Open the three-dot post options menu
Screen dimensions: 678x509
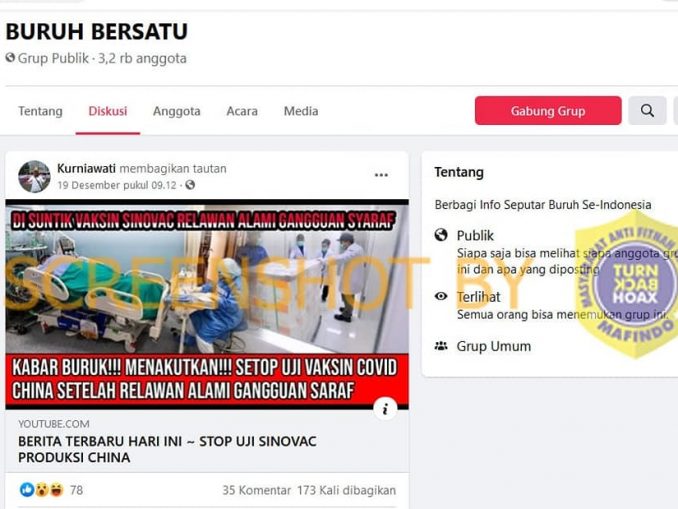(x=381, y=175)
